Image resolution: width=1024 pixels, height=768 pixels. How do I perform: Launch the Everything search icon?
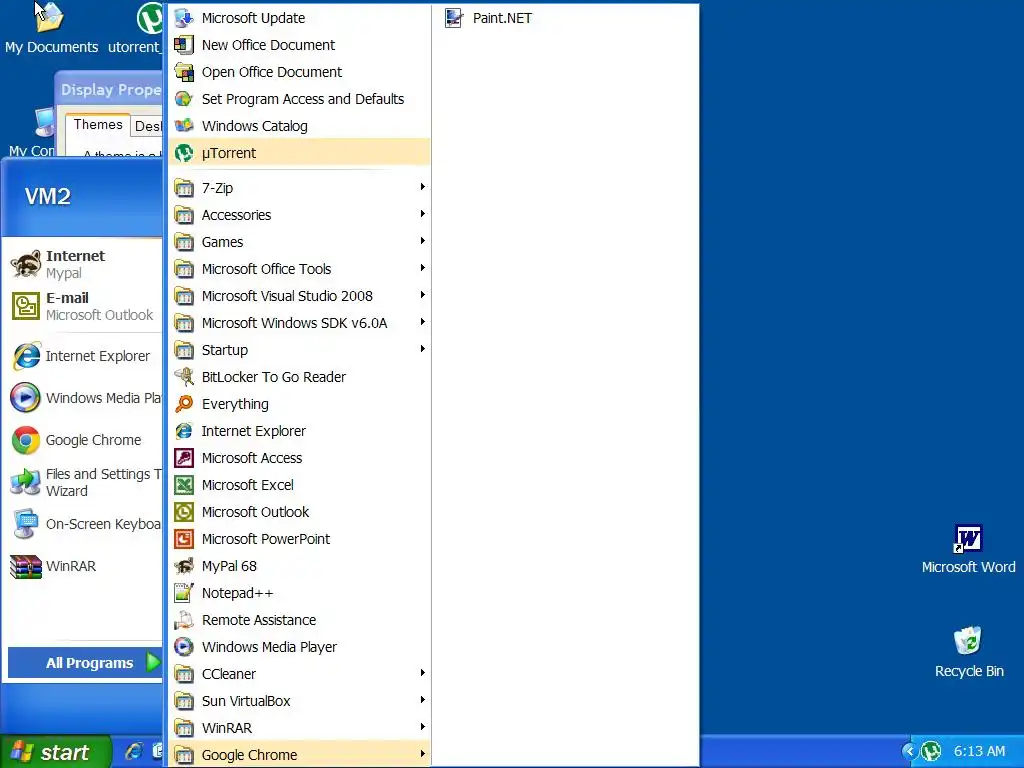coord(184,404)
